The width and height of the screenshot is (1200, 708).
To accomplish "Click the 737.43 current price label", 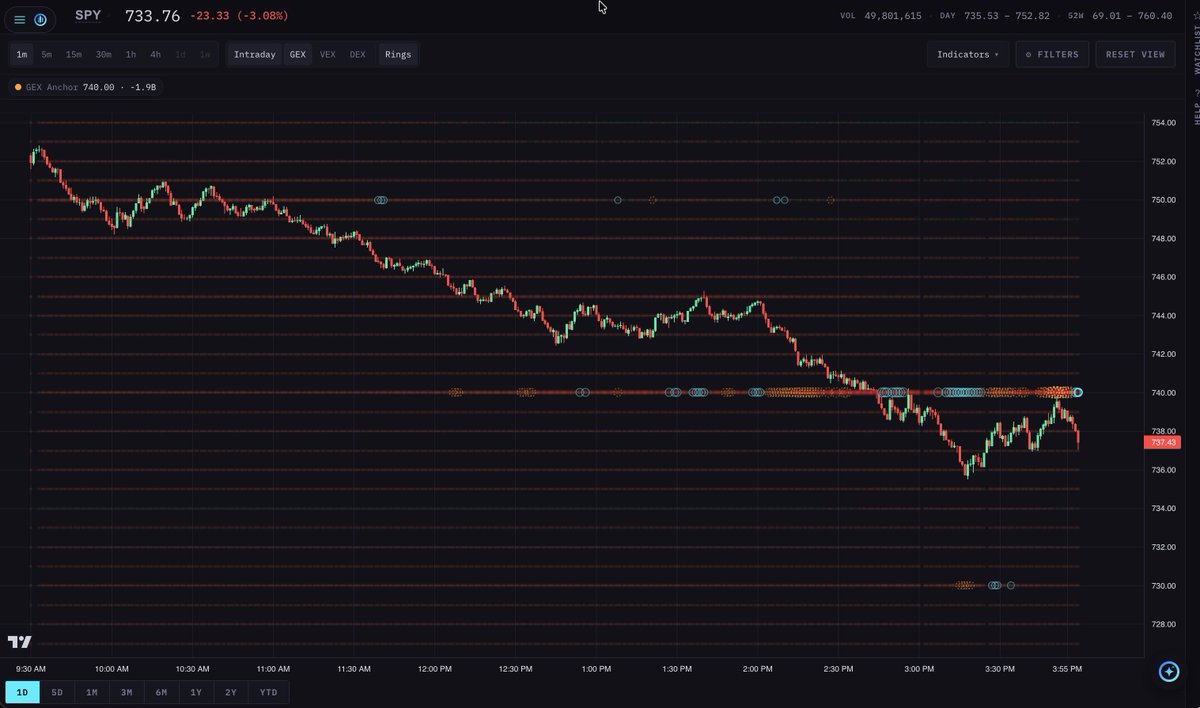I will click(x=1162, y=442).
